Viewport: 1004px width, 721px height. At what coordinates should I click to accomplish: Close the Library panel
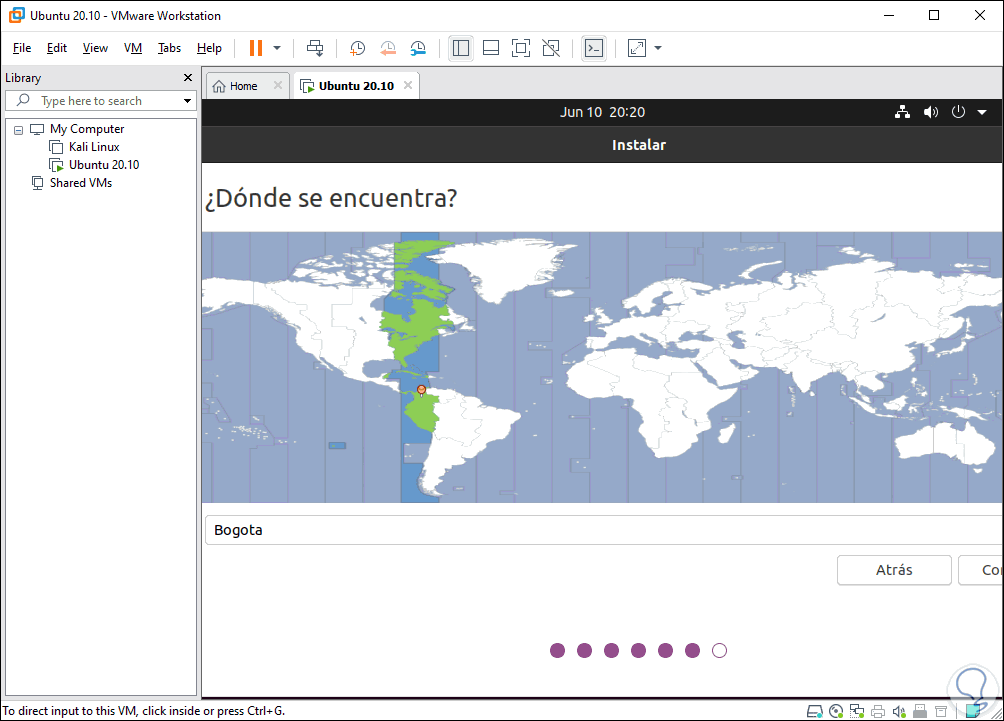pos(188,77)
